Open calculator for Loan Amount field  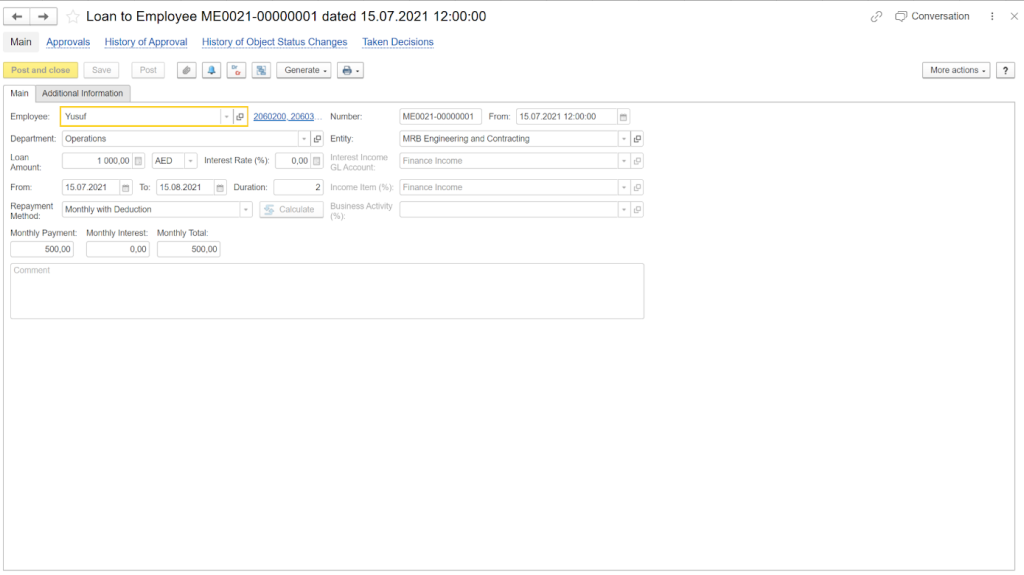tap(138, 161)
